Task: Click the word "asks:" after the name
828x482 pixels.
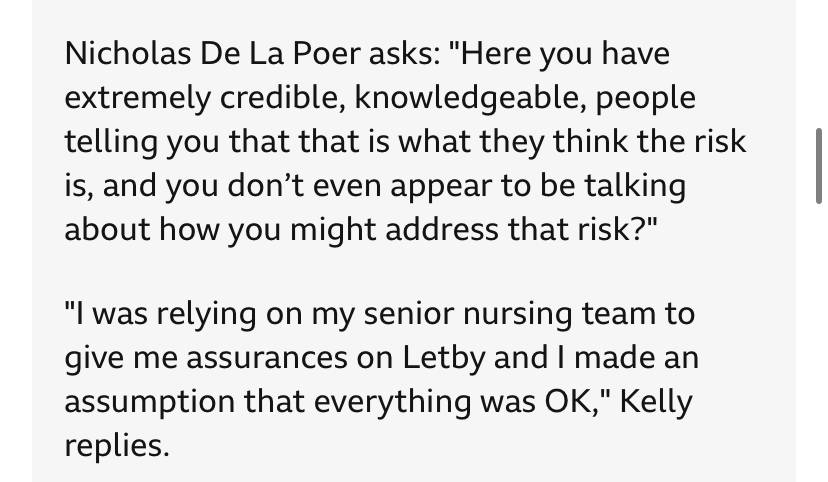Action: [x=404, y=54]
